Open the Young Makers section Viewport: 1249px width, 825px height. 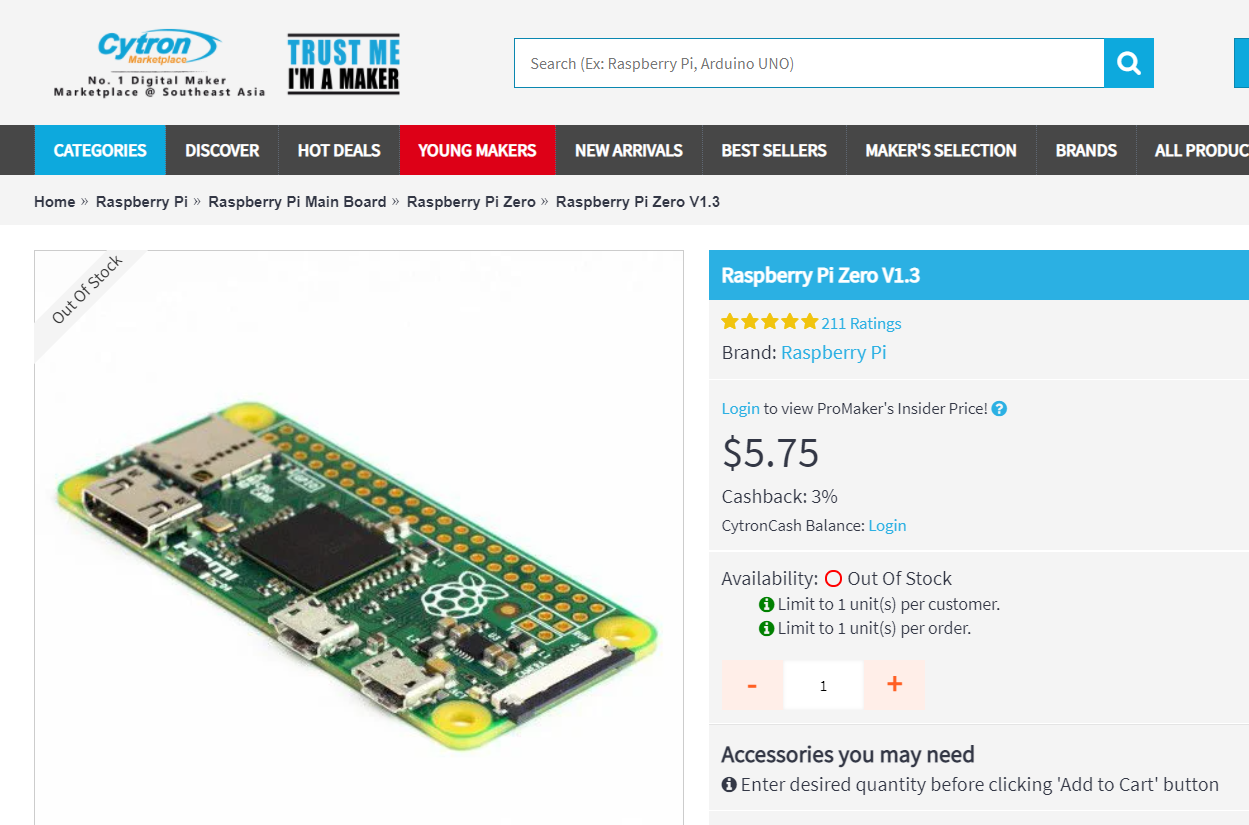(x=477, y=150)
